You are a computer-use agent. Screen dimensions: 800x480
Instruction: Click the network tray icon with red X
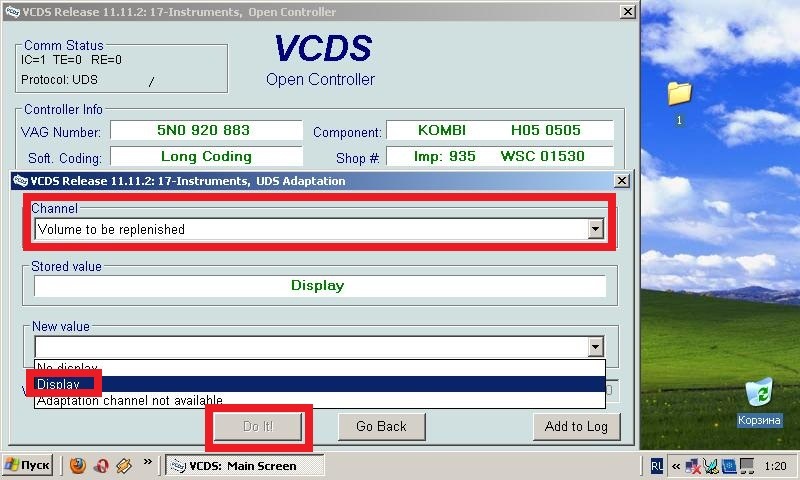693,466
